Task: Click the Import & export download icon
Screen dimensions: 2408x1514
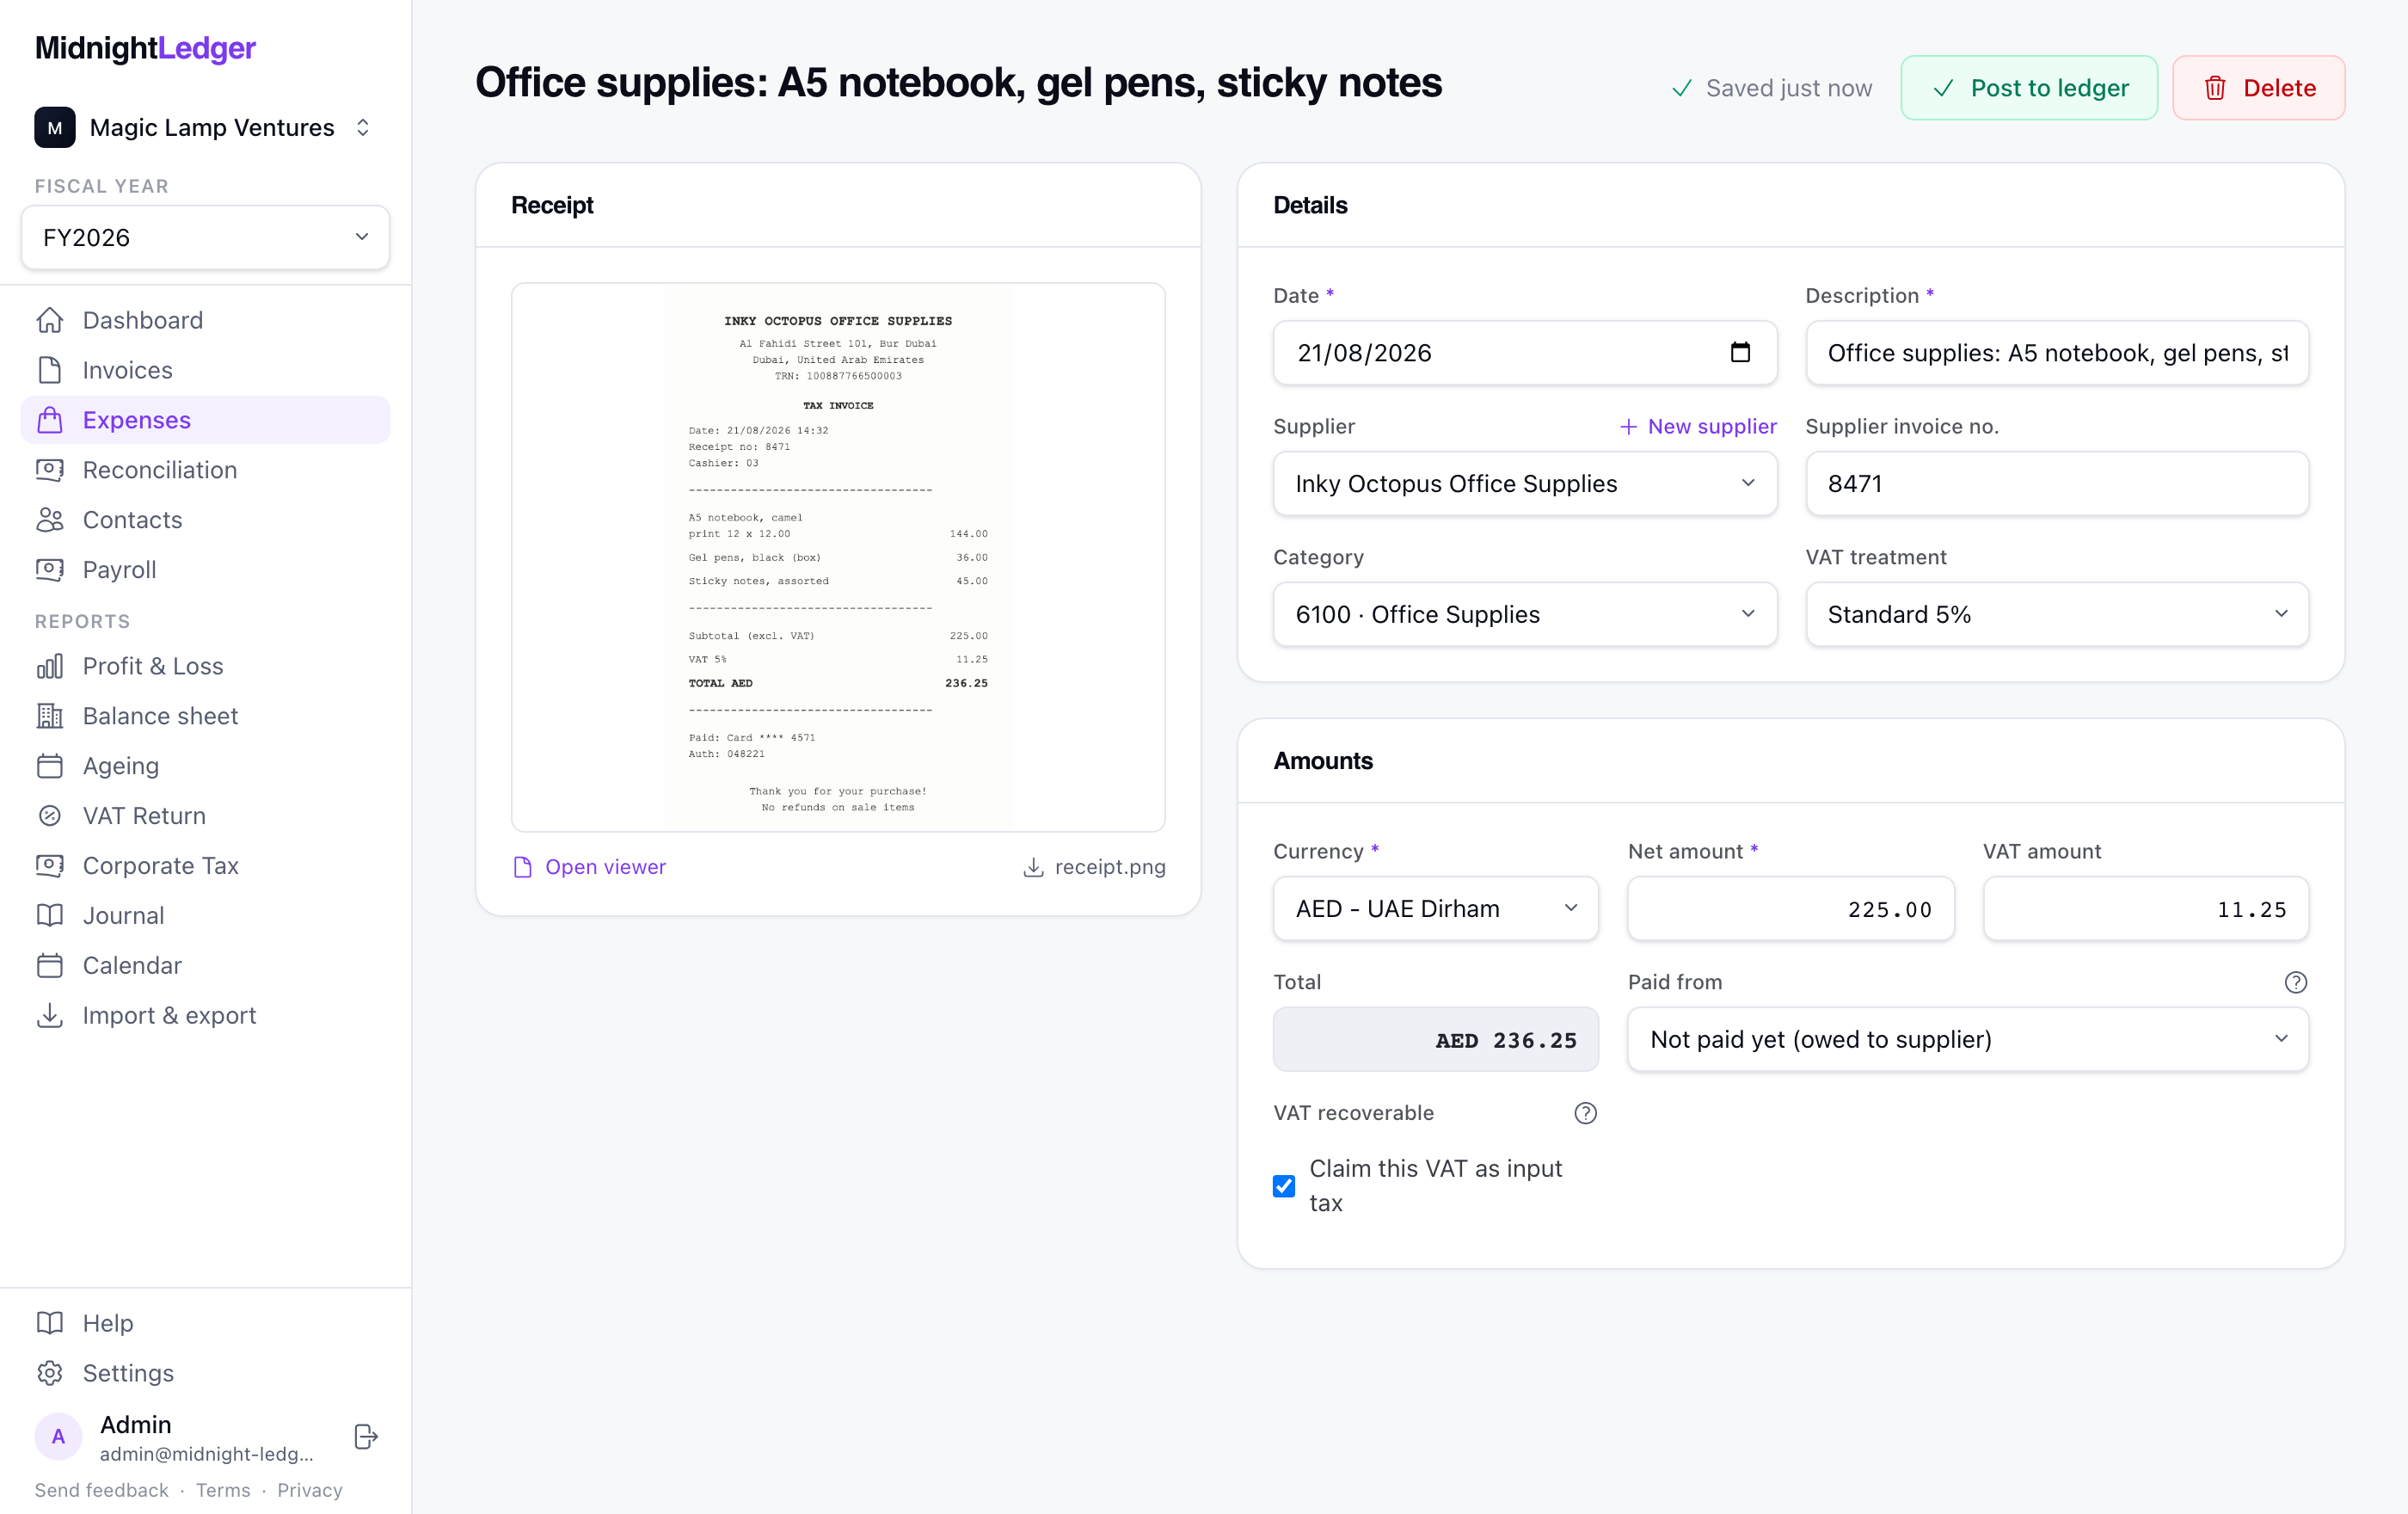Action: pyautogui.click(x=50, y=1016)
